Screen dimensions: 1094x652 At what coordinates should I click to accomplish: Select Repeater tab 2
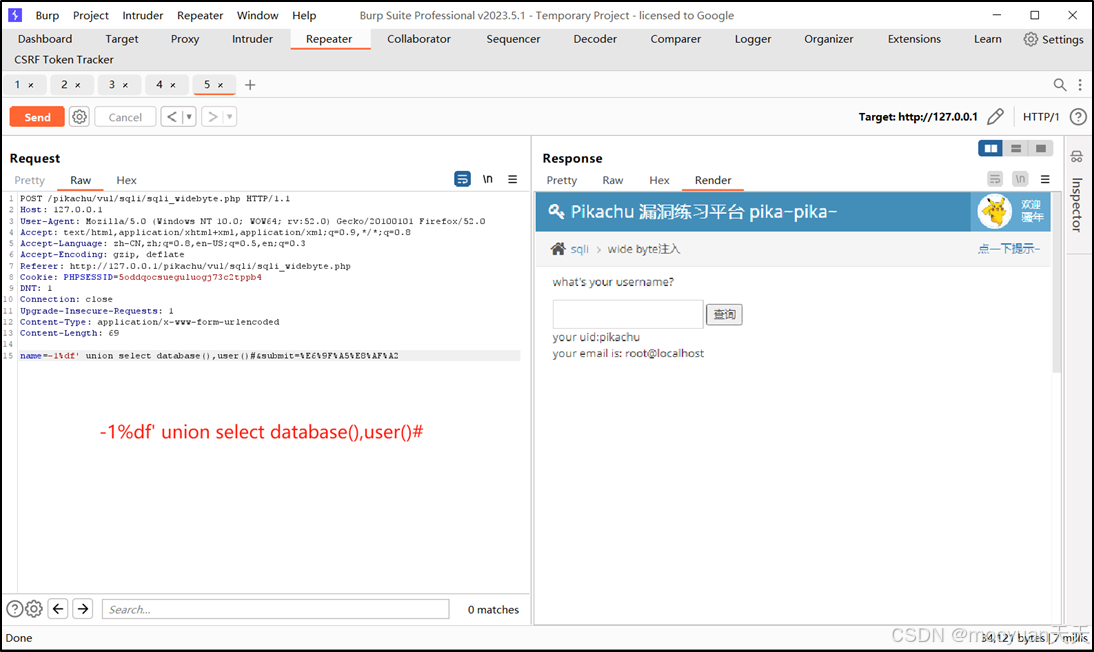coord(64,84)
